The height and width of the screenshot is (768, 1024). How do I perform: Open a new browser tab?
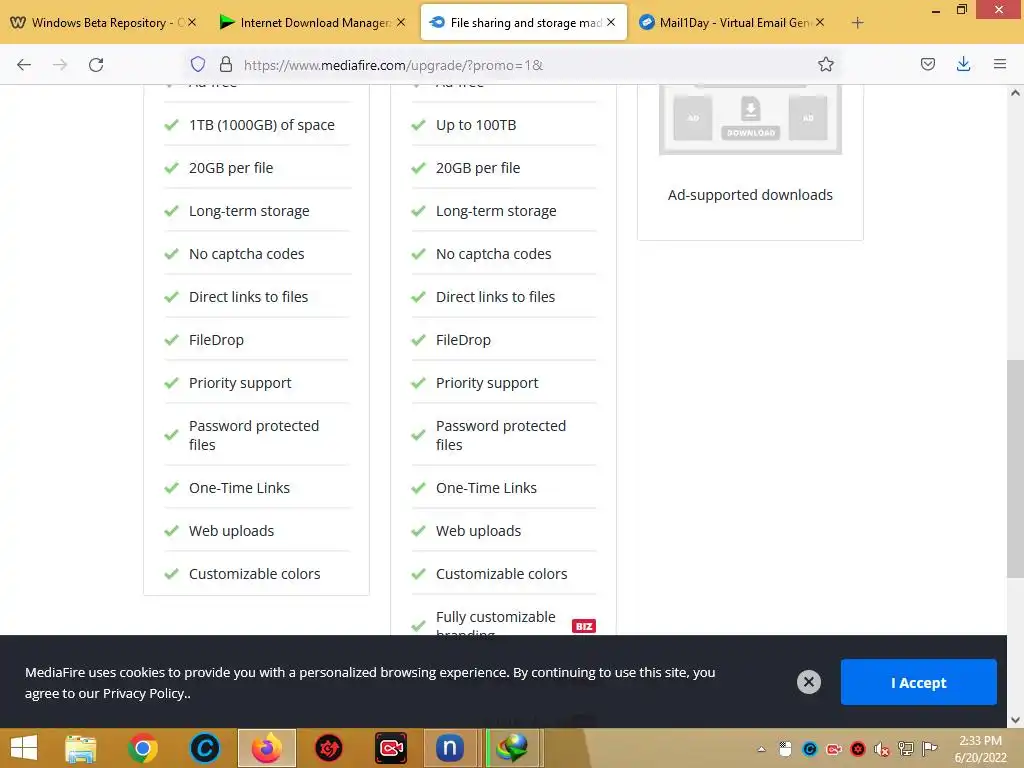pos(857,23)
